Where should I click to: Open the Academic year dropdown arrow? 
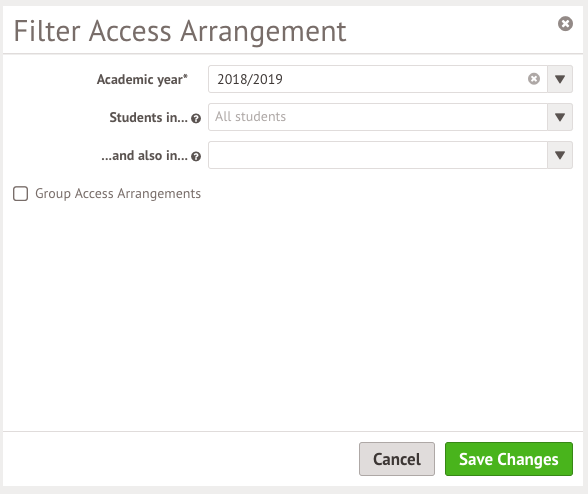(x=560, y=79)
